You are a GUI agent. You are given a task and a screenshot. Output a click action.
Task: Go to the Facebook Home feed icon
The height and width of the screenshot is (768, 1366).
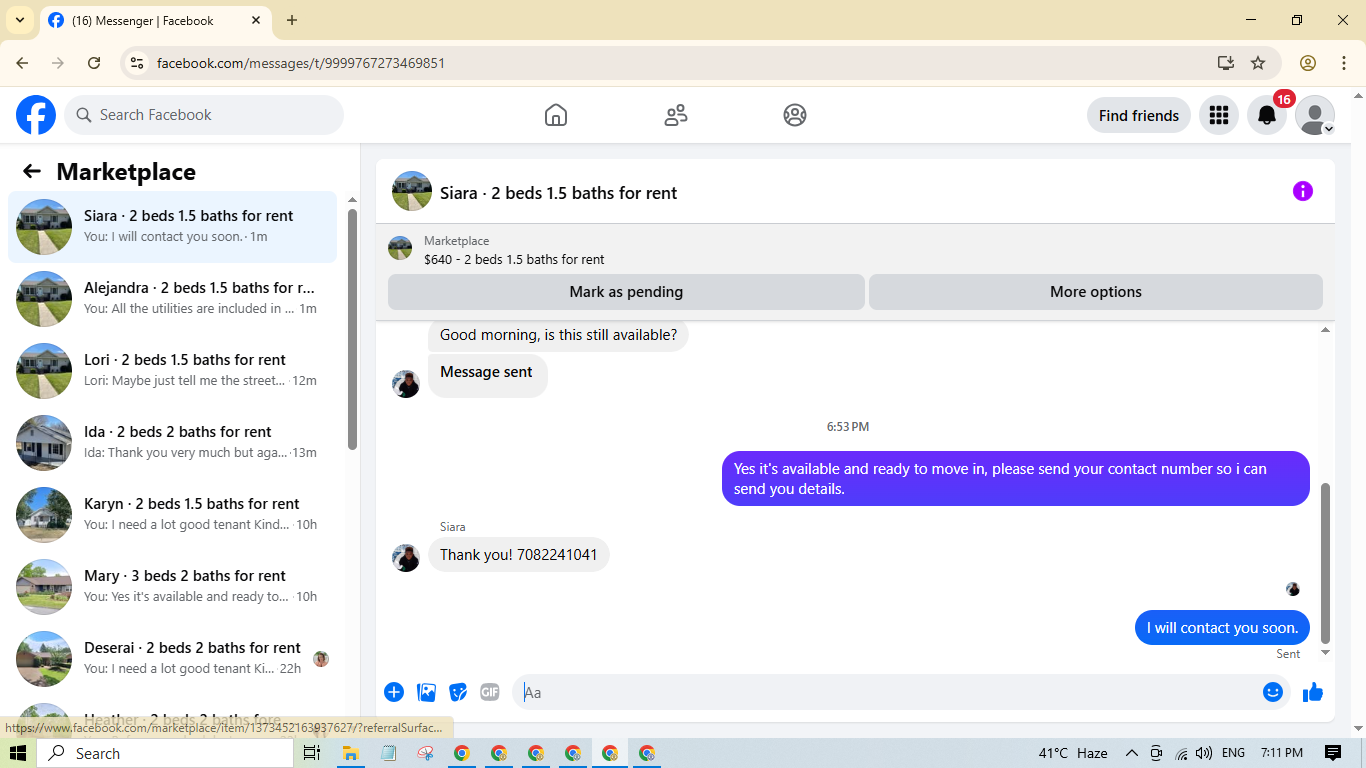pos(556,115)
